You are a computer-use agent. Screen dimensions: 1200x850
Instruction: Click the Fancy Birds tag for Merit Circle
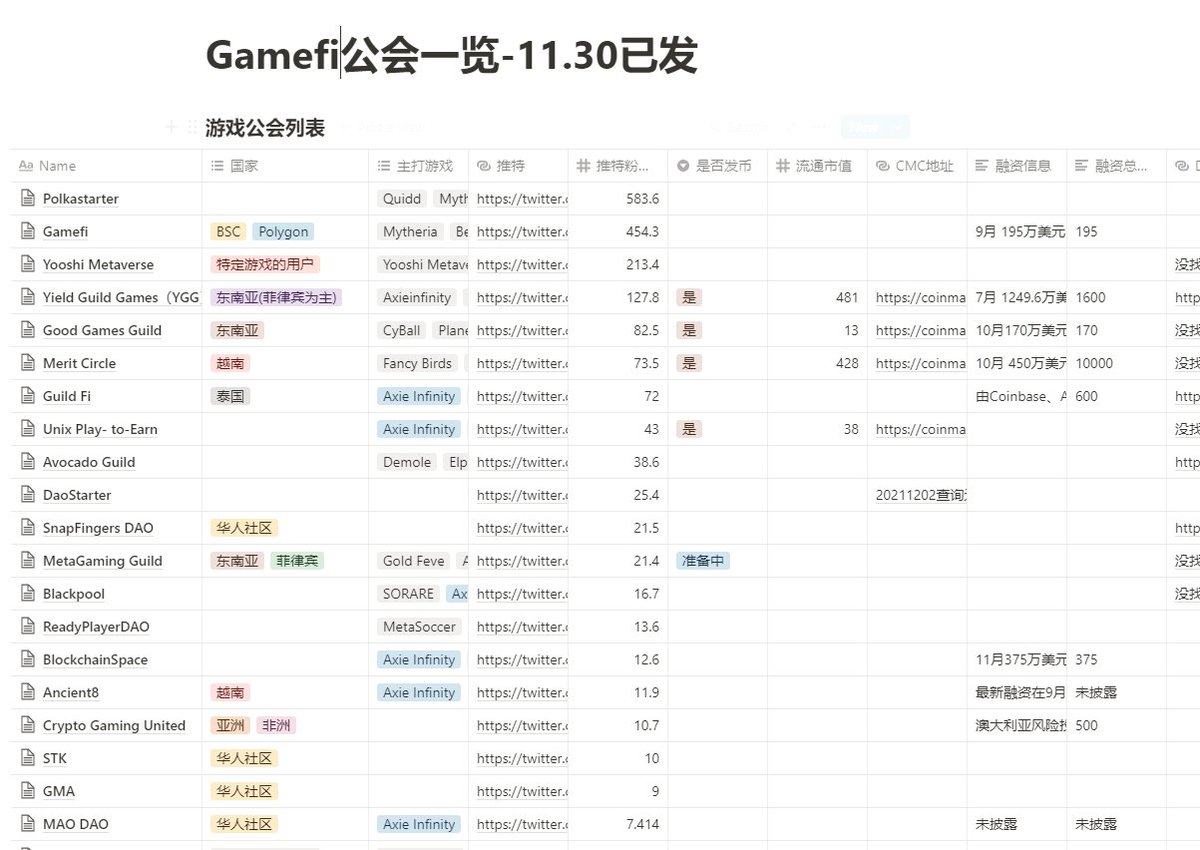click(x=417, y=364)
